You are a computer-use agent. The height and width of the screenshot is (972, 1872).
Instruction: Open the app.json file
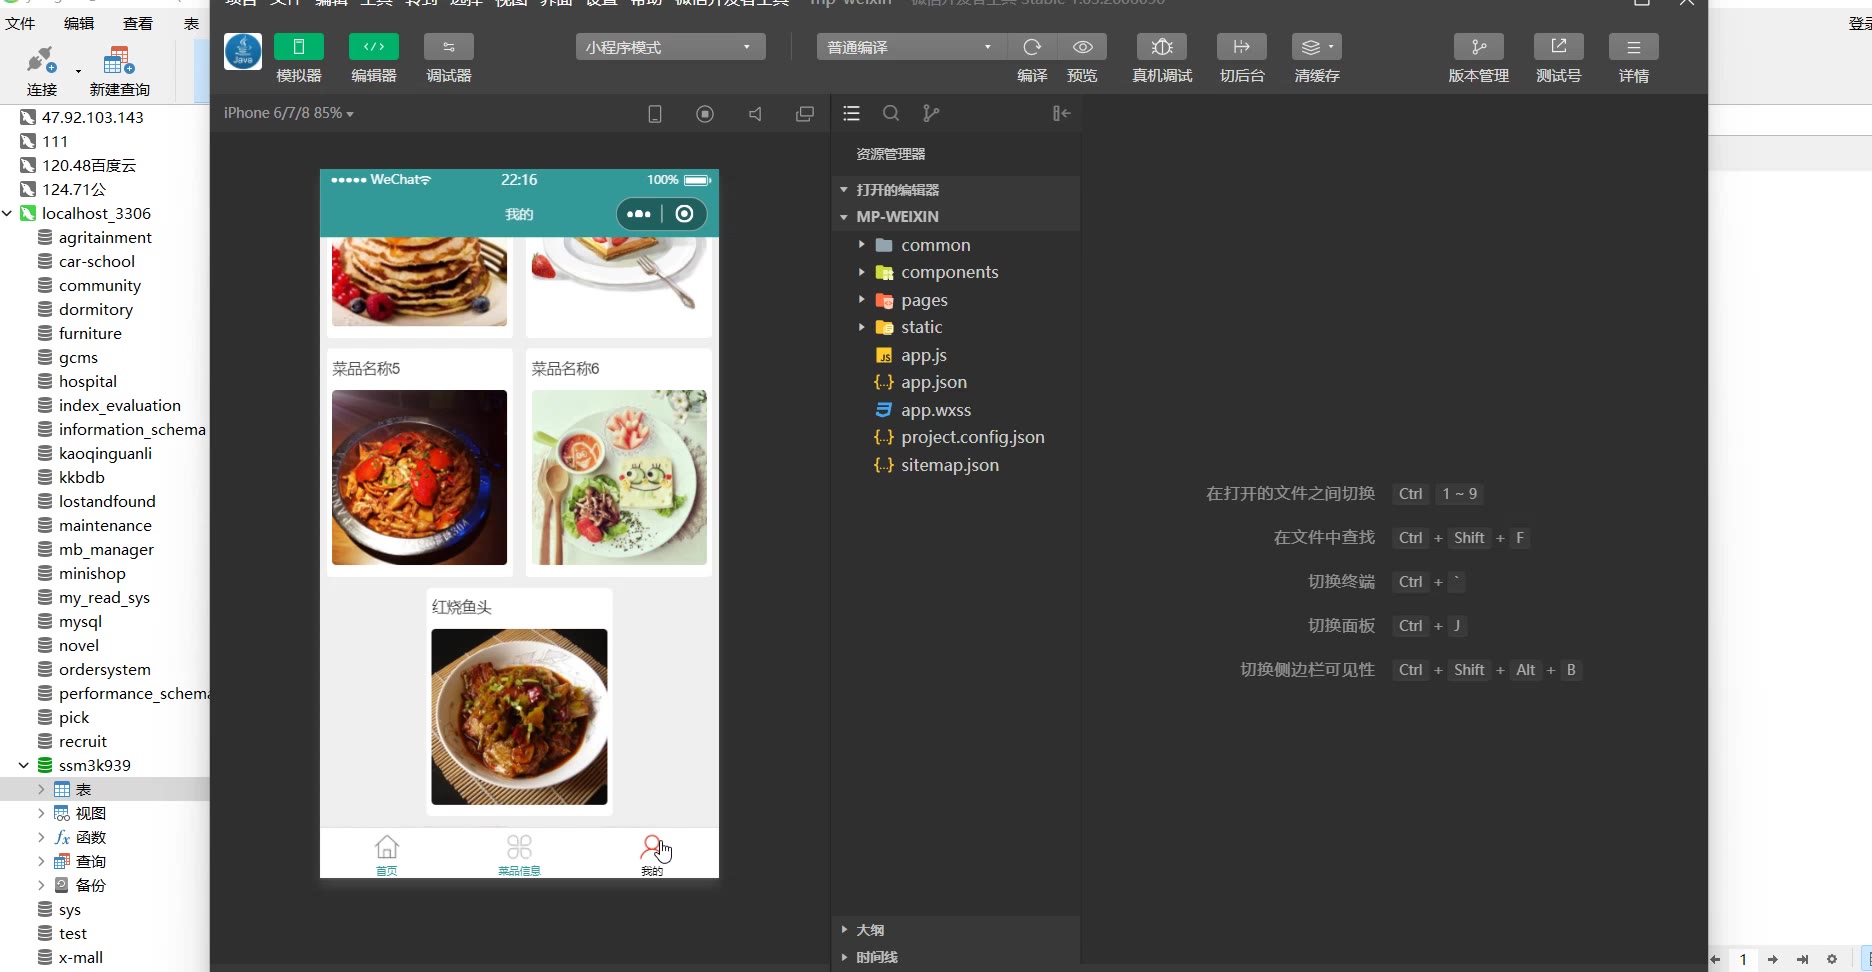tap(933, 382)
